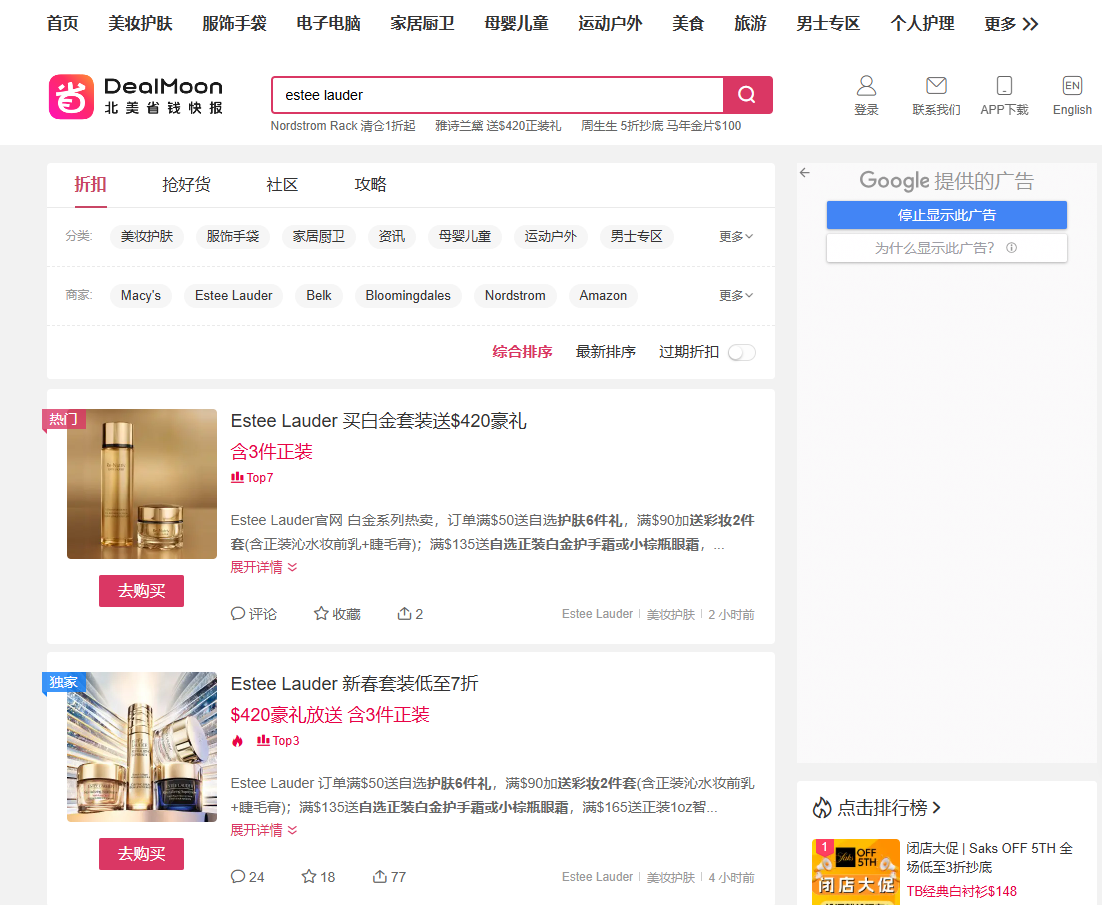Share the 新春套装 deal showing 77

[389, 876]
